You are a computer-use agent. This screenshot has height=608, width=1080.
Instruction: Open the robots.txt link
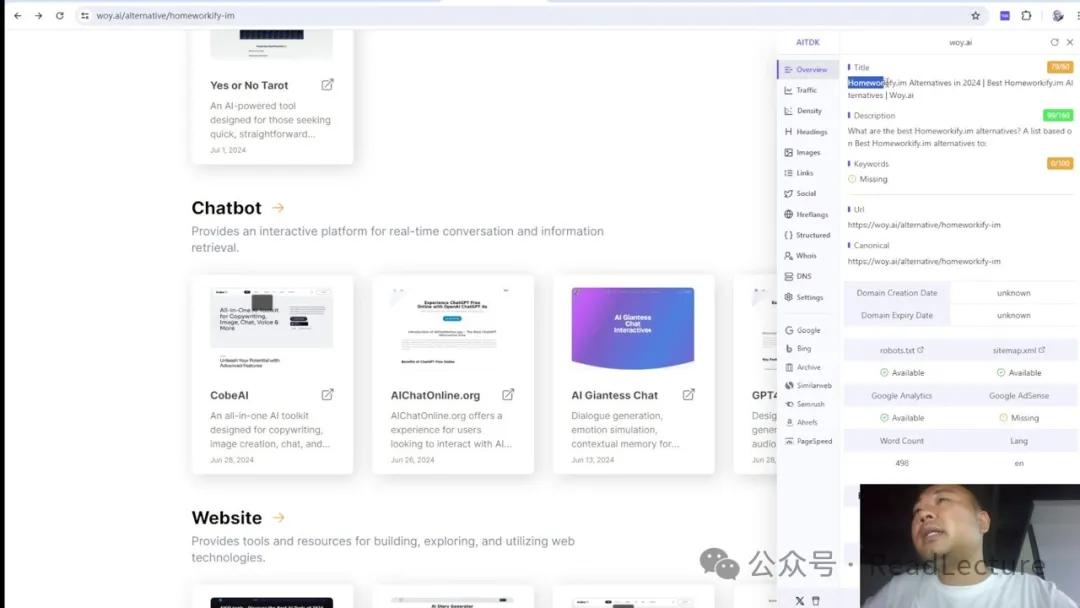(x=900, y=351)
